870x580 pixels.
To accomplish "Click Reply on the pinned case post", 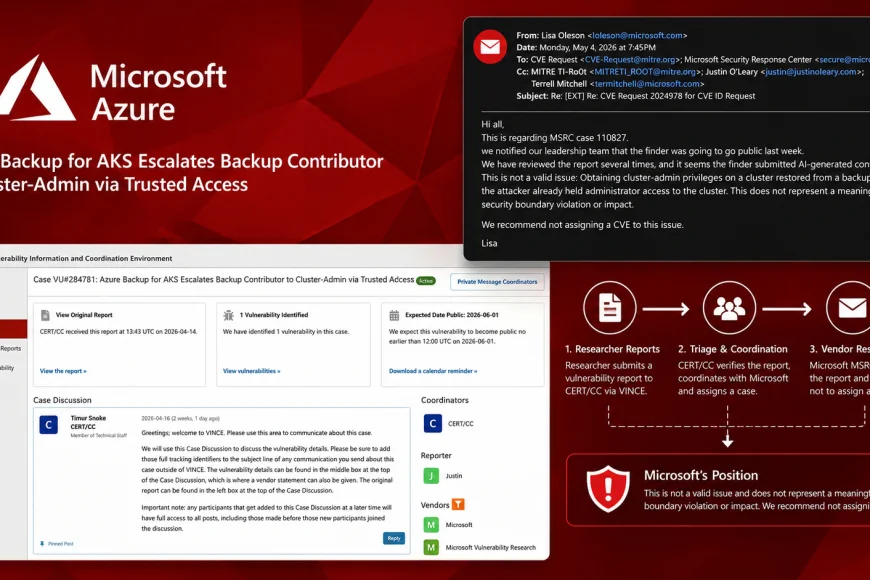I will point(394,538).
